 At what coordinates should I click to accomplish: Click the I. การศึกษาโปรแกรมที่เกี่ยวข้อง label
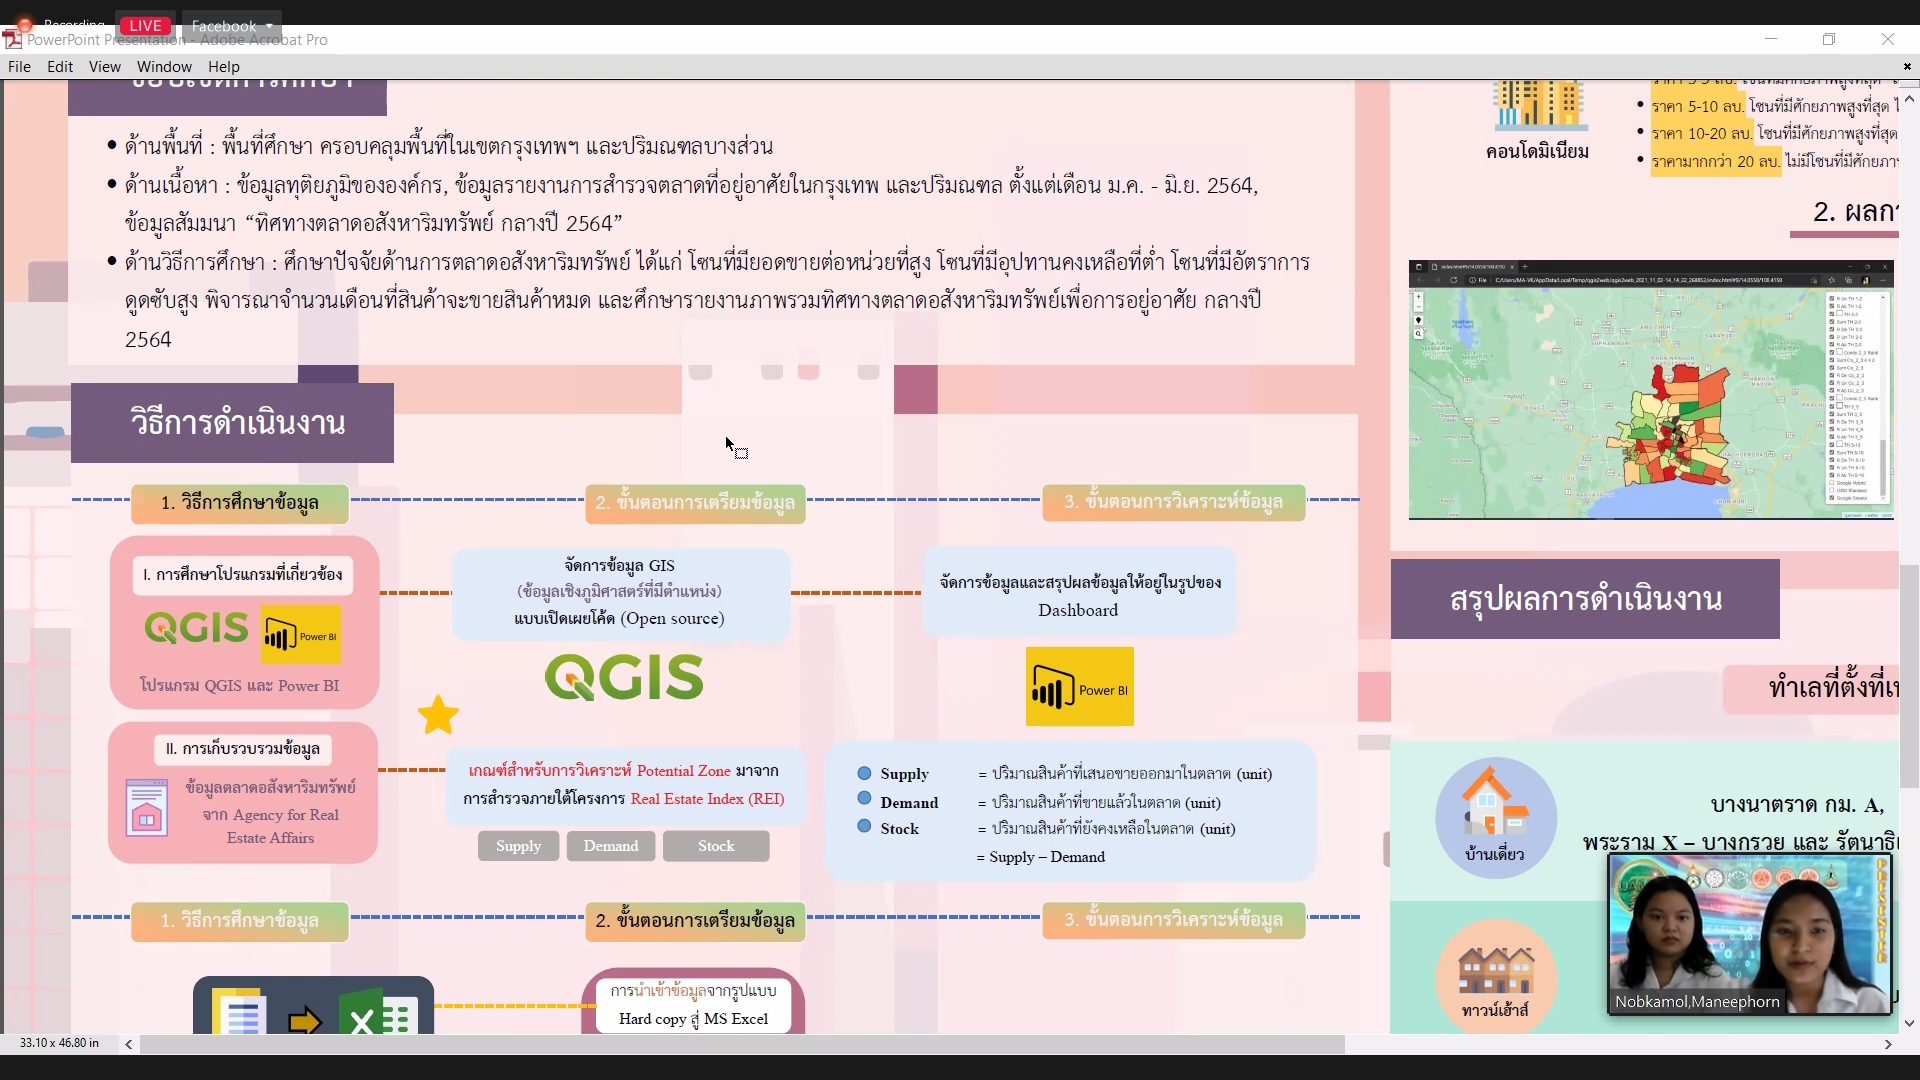point(242,575)
